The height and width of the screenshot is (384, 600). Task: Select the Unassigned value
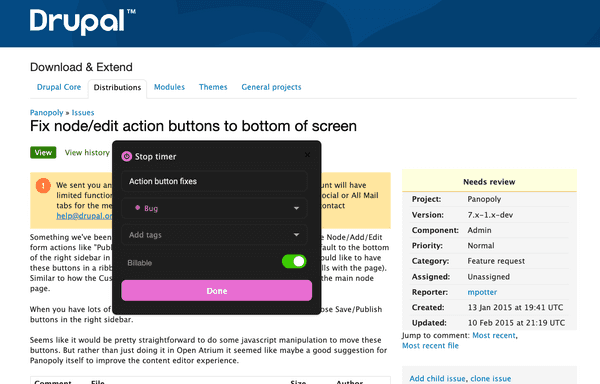tap(489, 277)
